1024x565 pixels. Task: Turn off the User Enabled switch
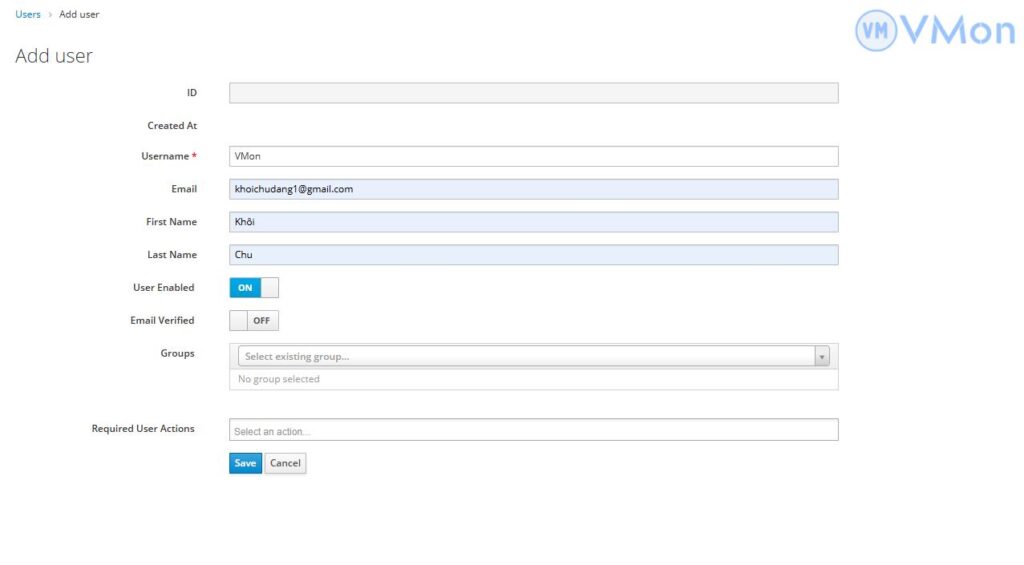(x=254, y=288)
